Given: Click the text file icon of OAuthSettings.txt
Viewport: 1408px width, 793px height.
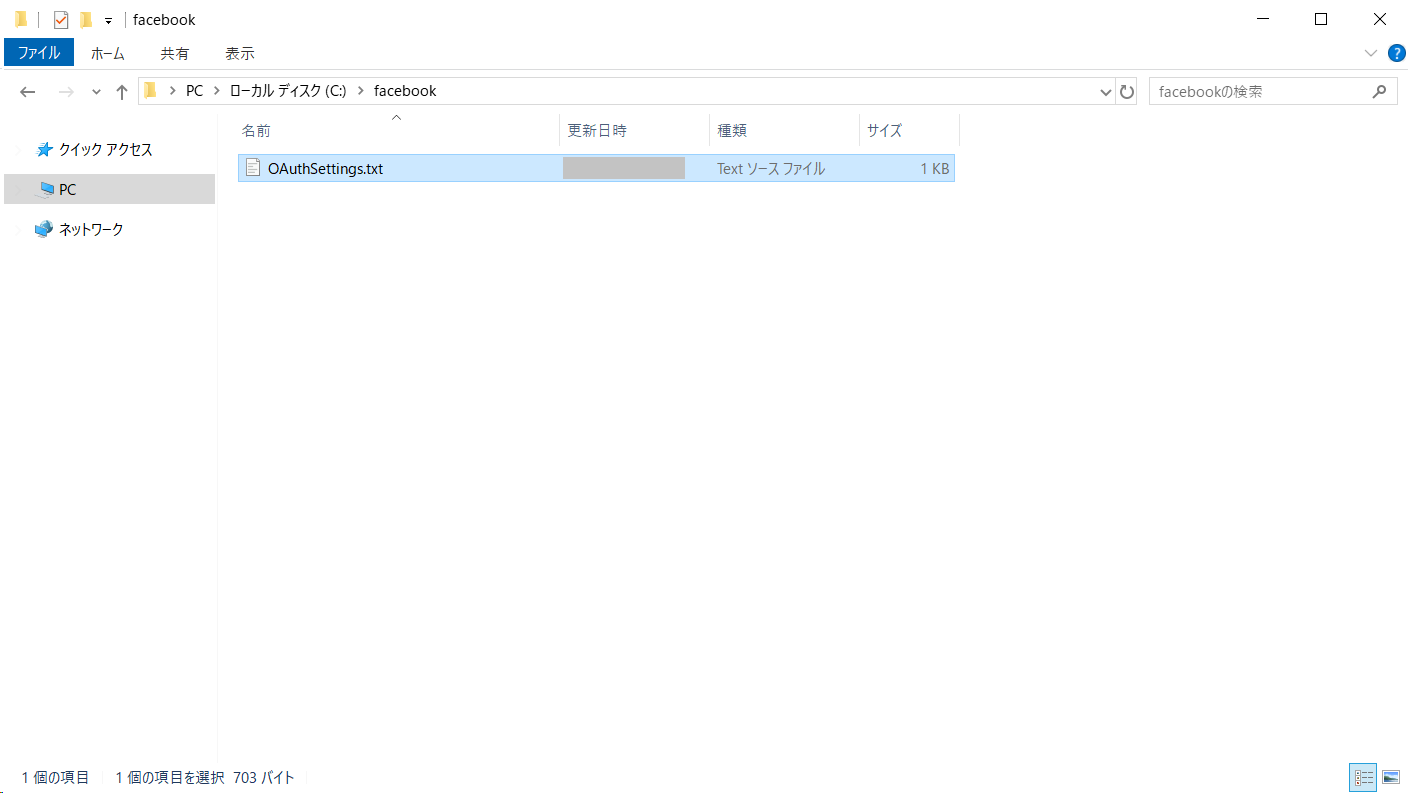Looking at the screenshot, I should [253, 168].
